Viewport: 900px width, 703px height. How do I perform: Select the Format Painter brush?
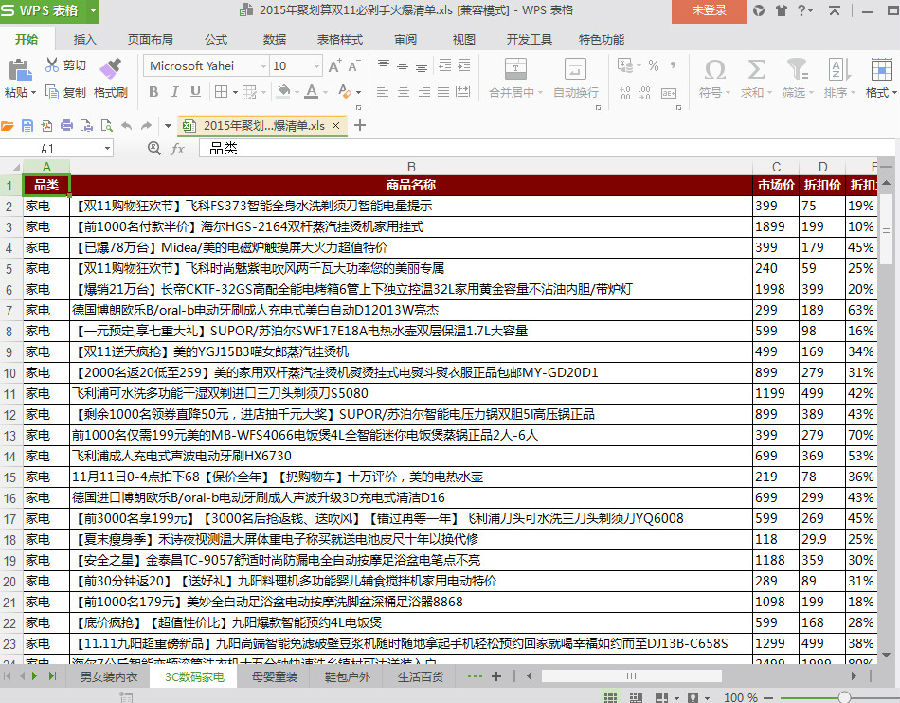click(x=110, y=69)
